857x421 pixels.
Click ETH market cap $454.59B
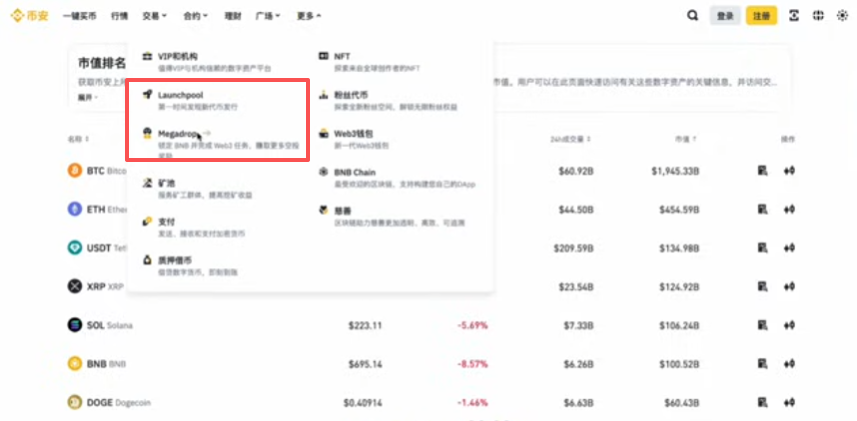679,209
